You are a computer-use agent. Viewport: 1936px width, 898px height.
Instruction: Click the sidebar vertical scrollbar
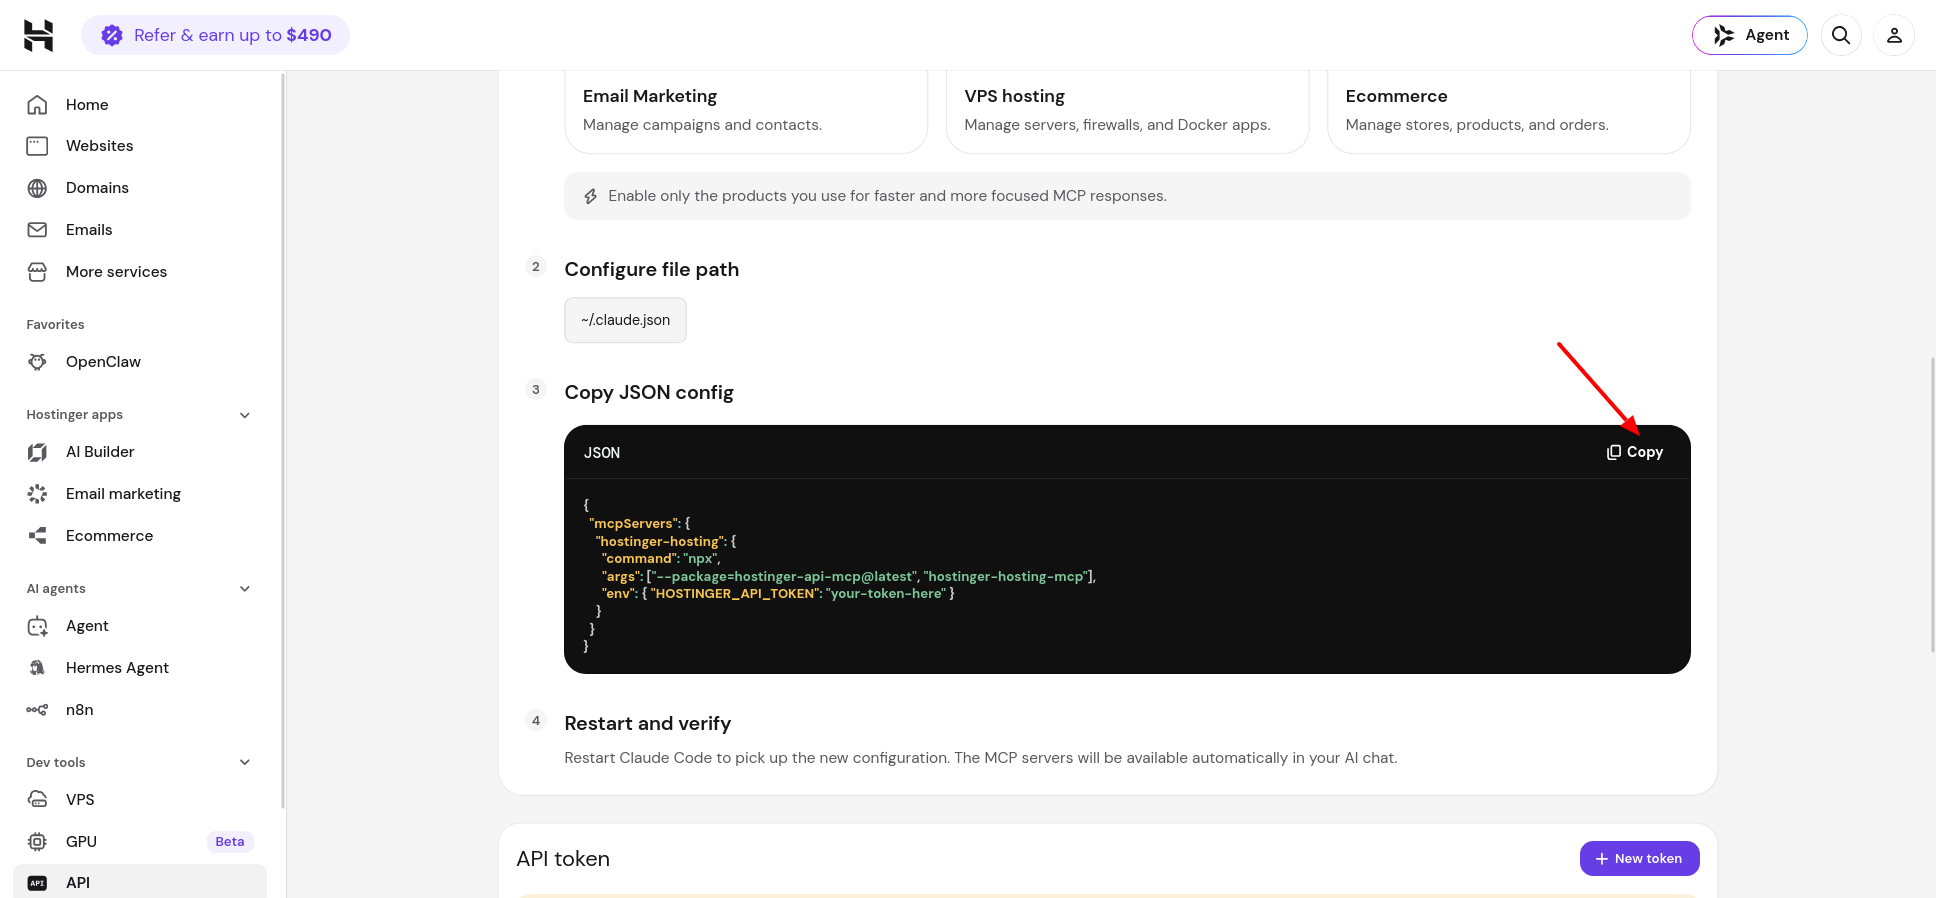point(283,440)
